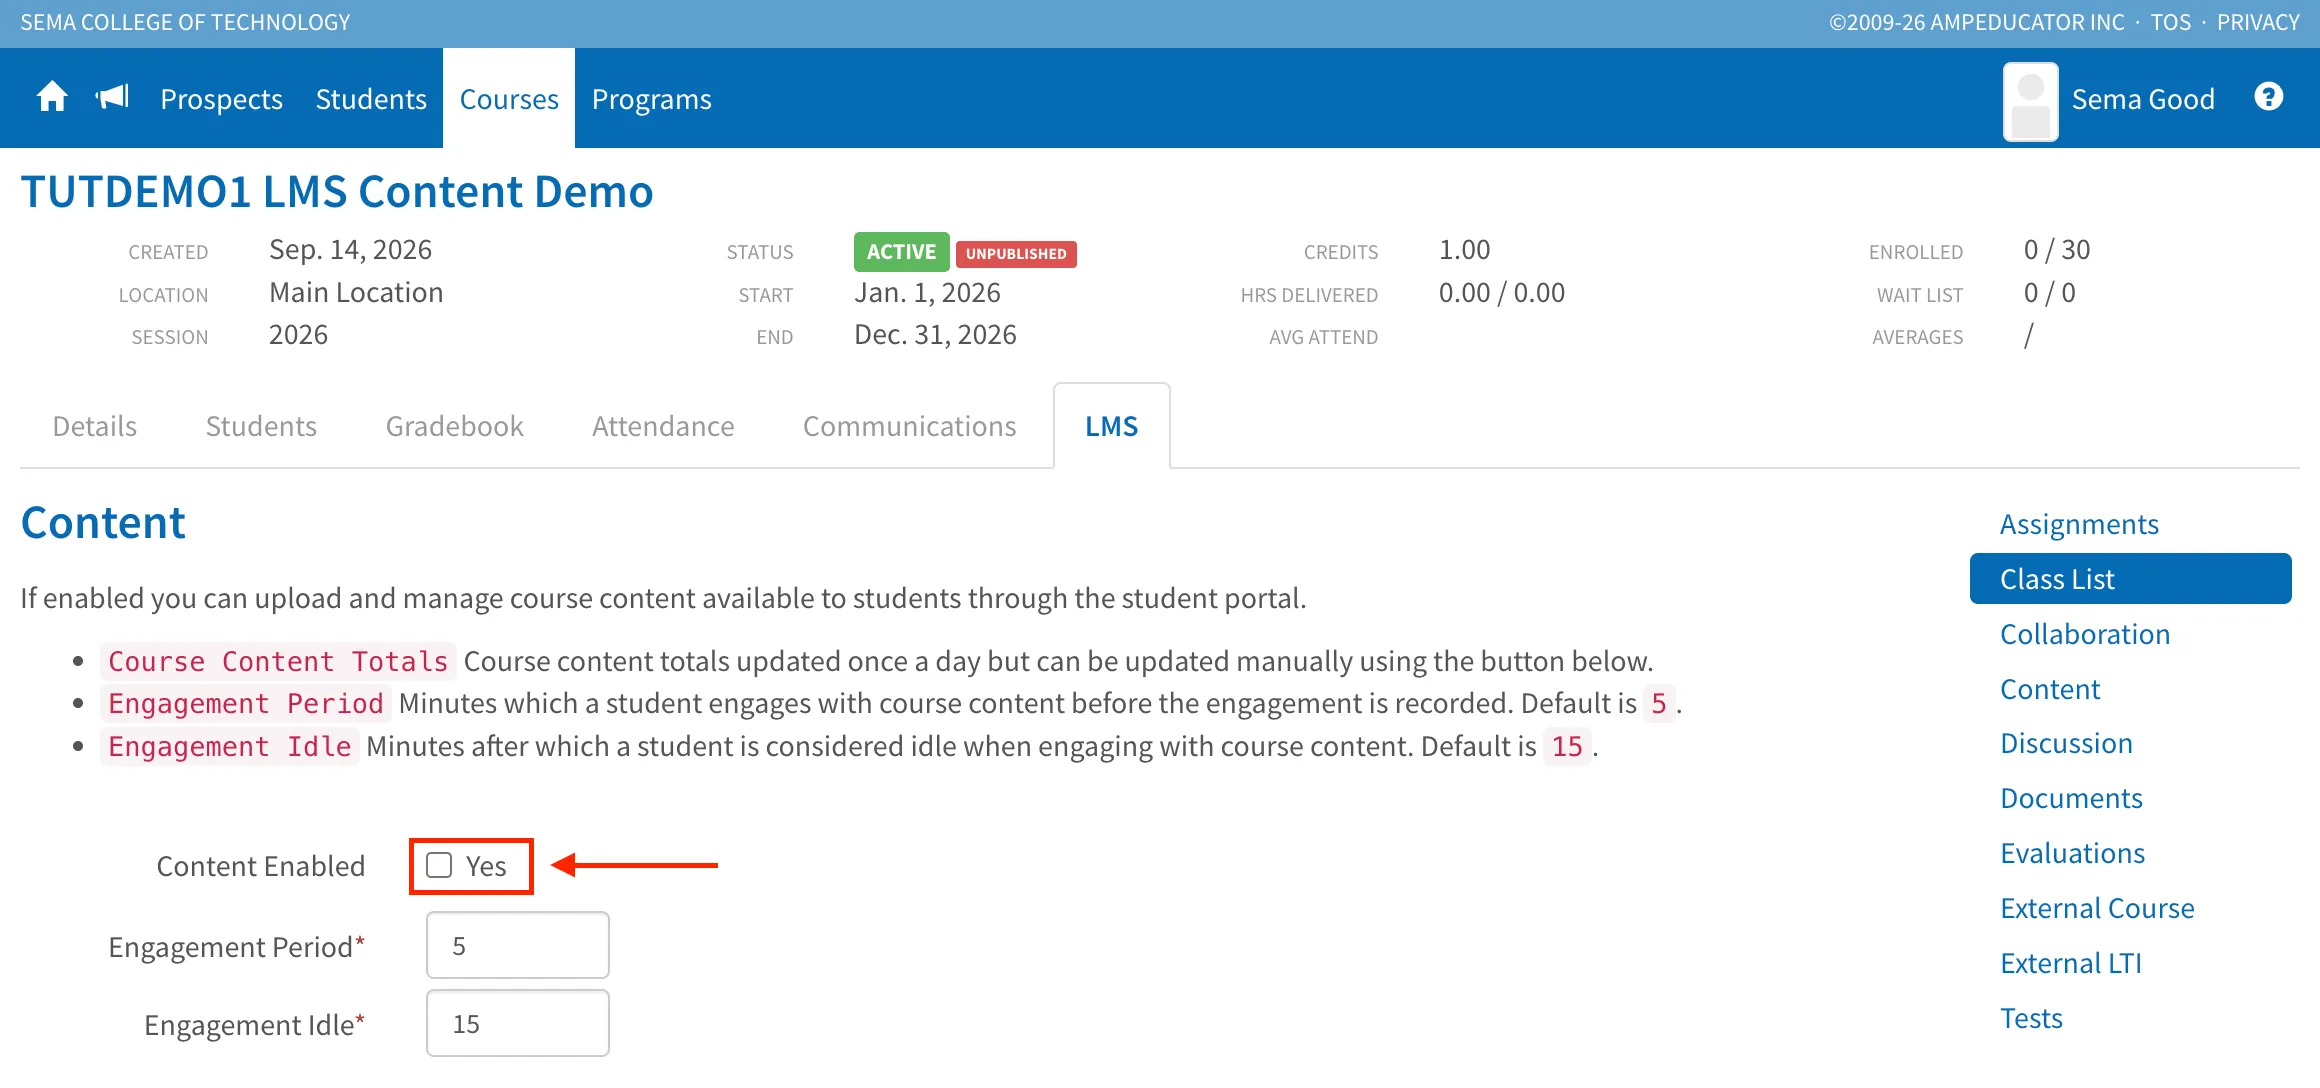The width and height of the screenshot is (2320, 1088).
Task: Open Assignments in the LMS sidebar
Action: click(2079, 524)
